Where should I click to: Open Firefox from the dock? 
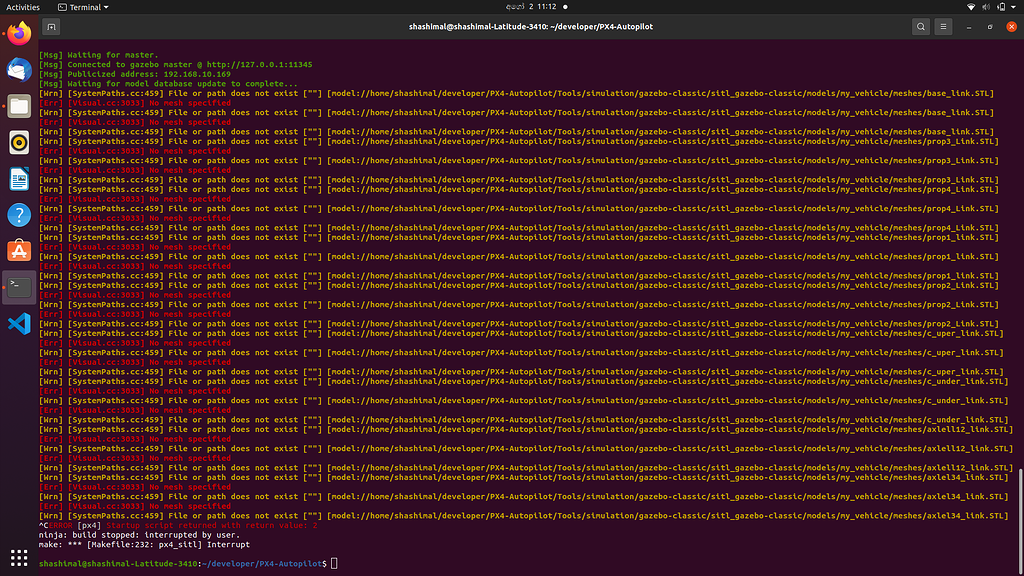[x=19, y=35]
